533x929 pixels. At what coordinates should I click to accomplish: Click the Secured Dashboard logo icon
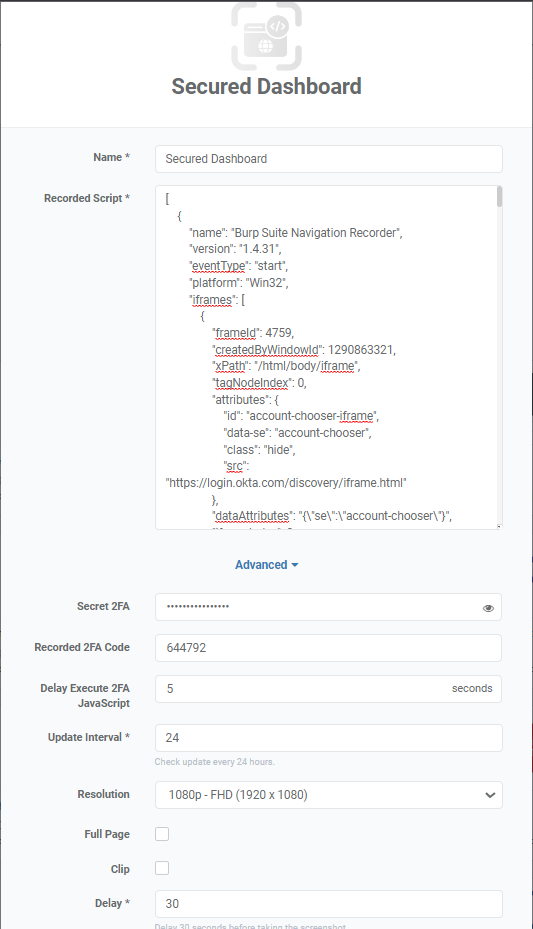coord(266,37)
